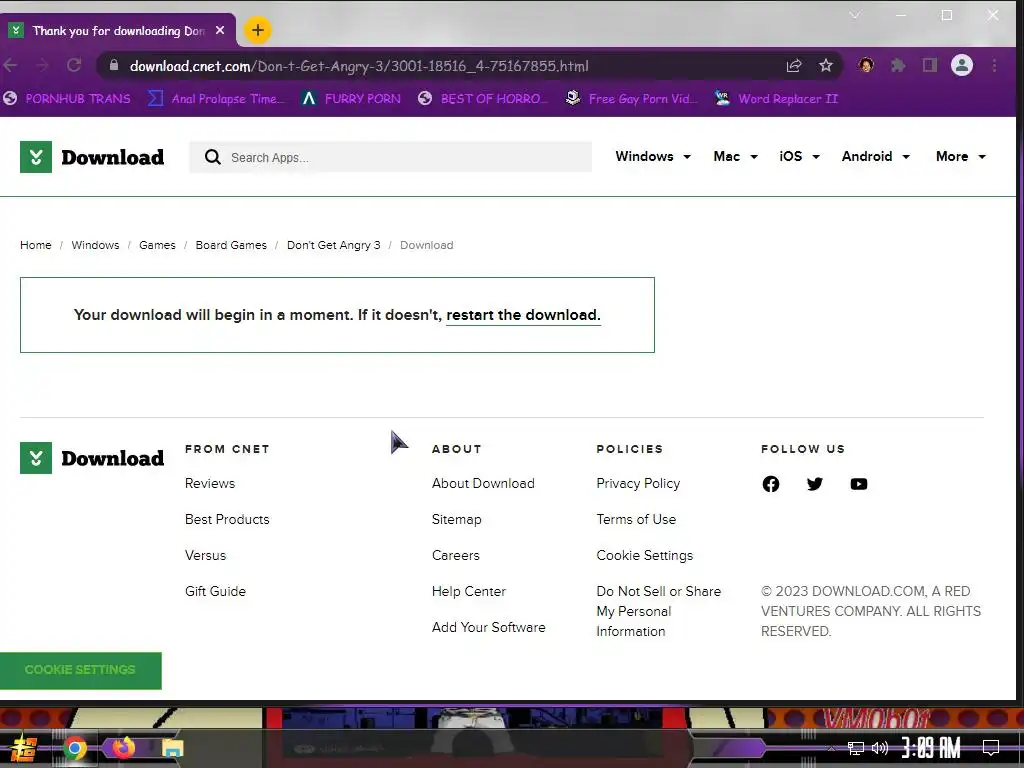Click the footer Download logo
1024x768 pixels.
(x=92, y=458)
